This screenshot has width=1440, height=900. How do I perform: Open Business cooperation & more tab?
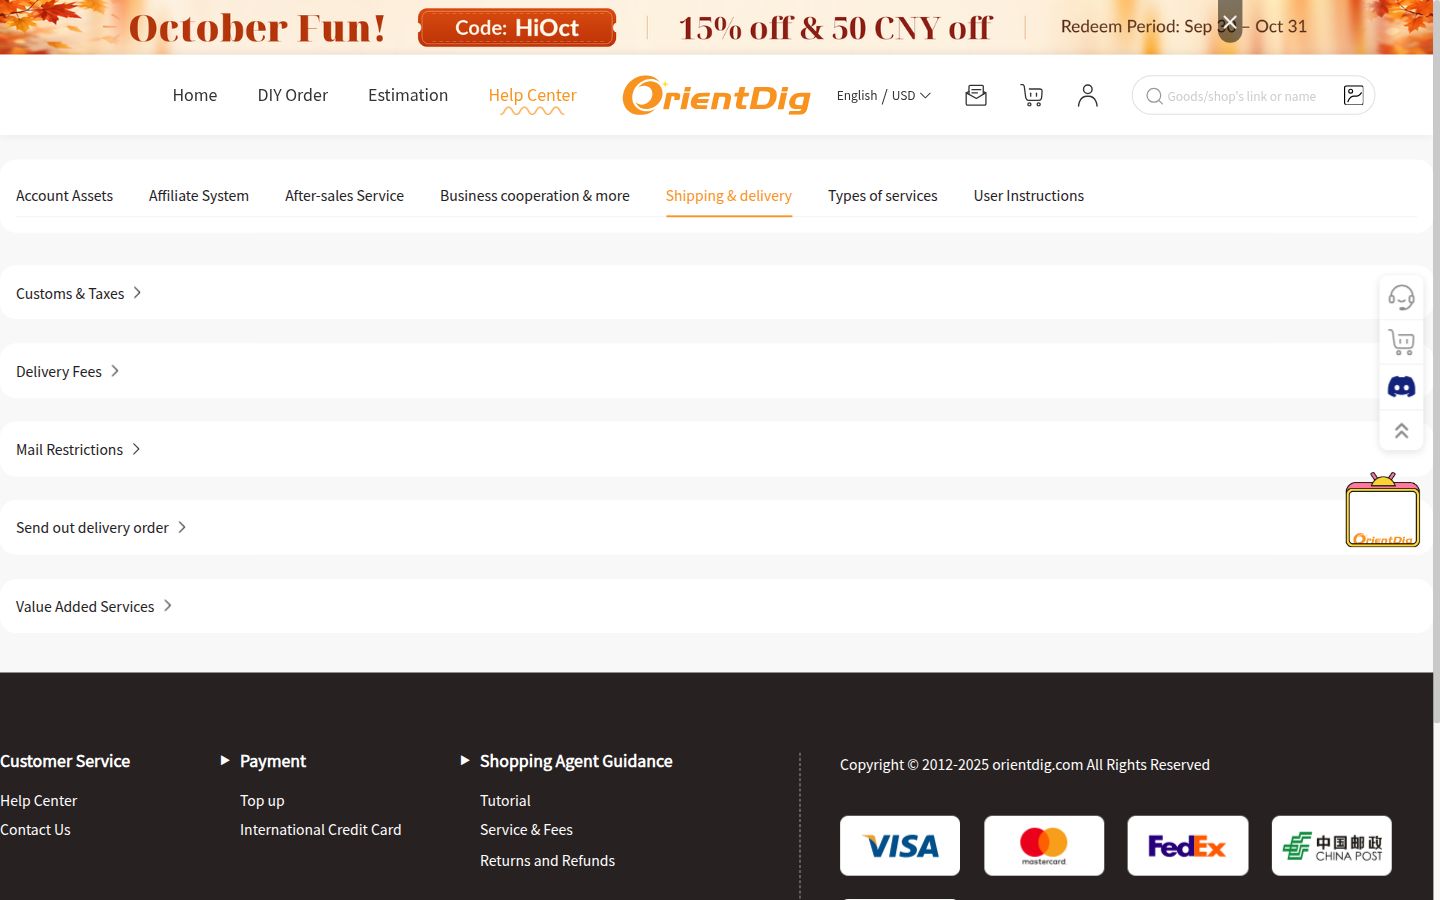535,196
